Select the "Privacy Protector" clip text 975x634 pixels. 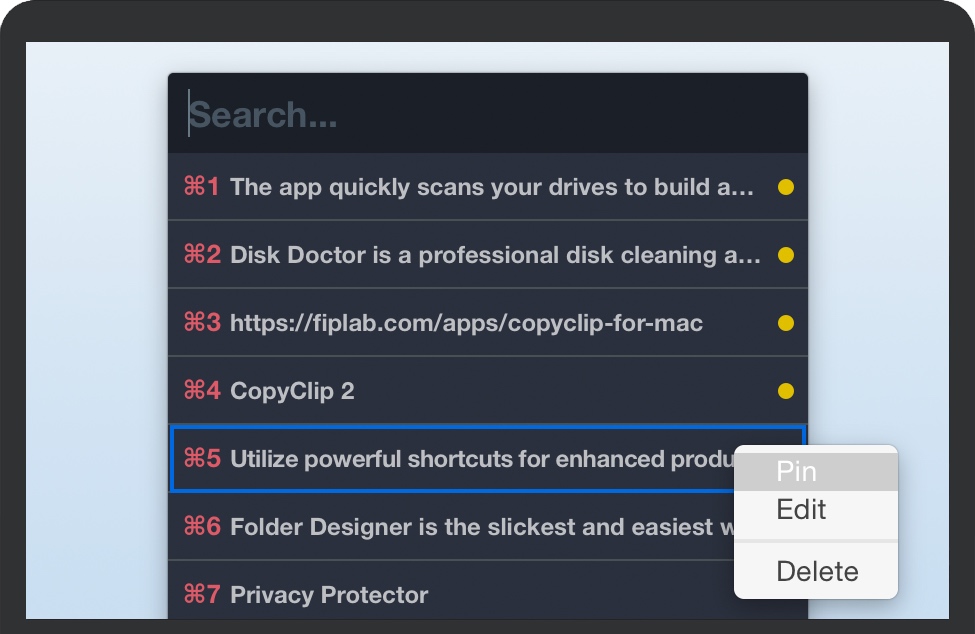click(329, 595)
